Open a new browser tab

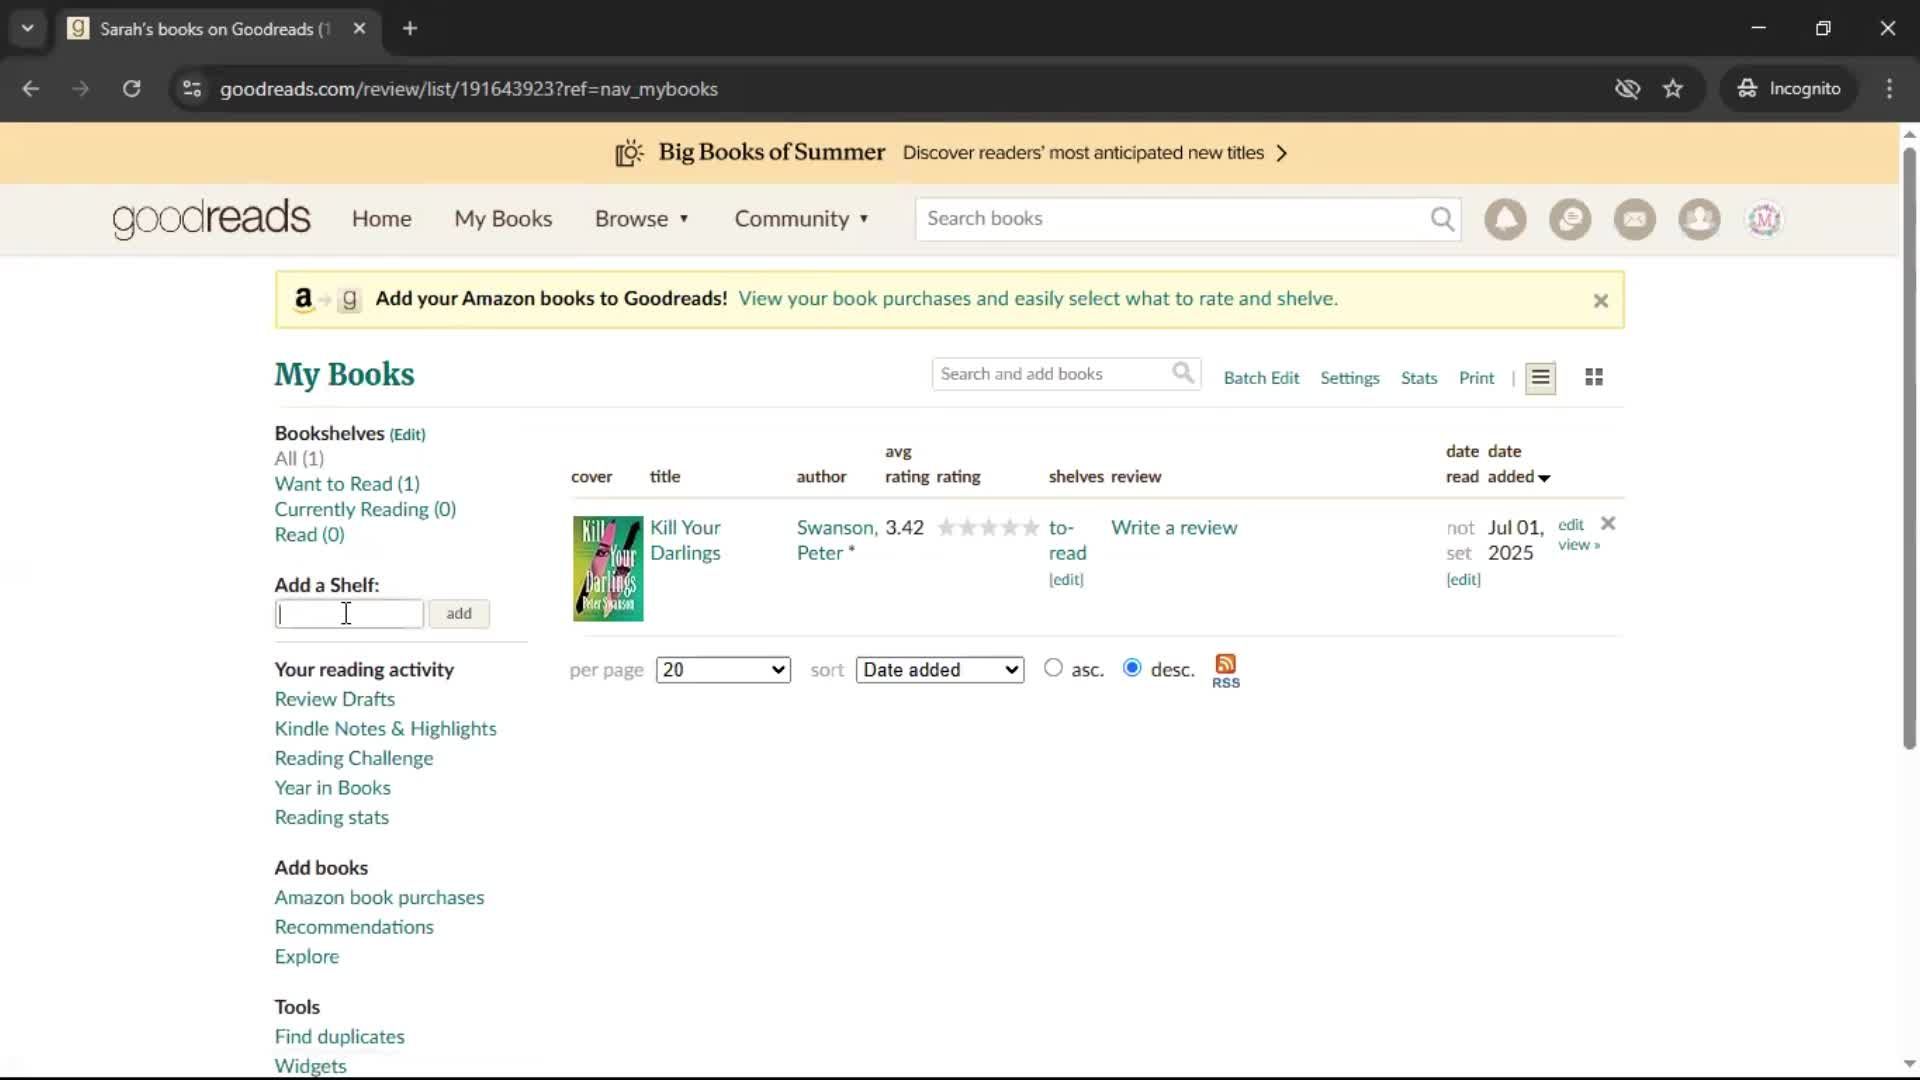click(409, 28)
